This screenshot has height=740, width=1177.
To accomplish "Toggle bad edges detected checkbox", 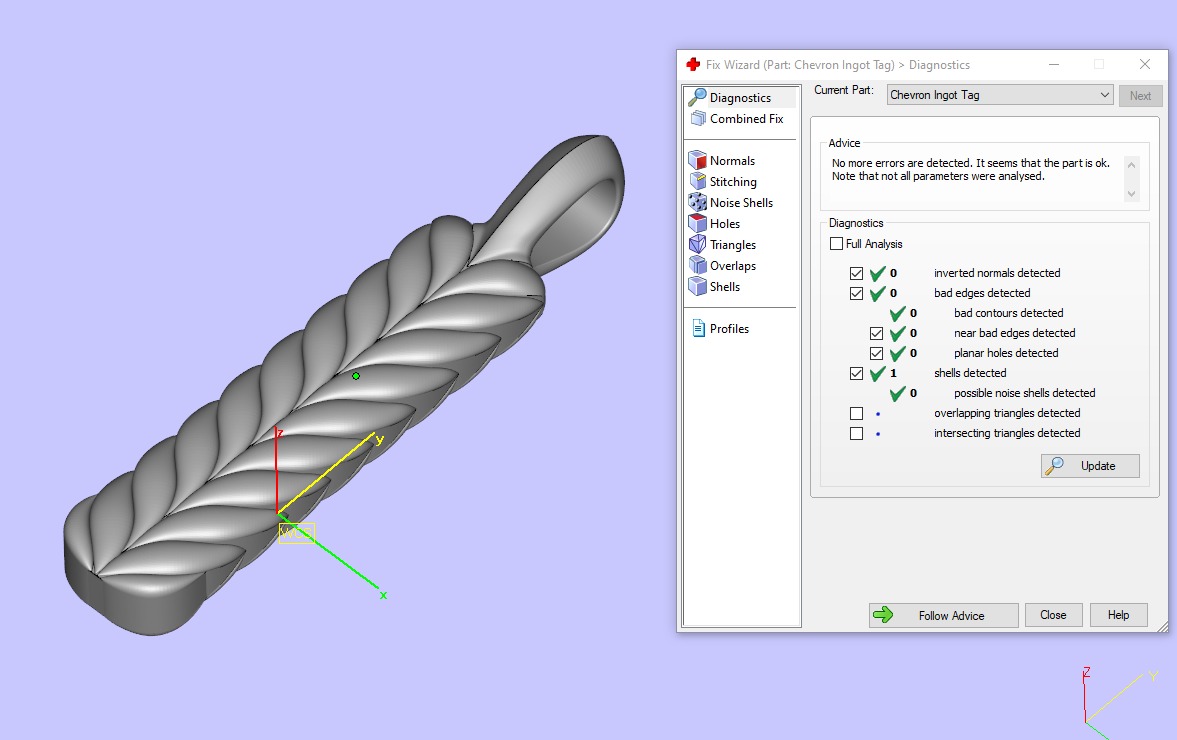I will click(x=856, y=293).
